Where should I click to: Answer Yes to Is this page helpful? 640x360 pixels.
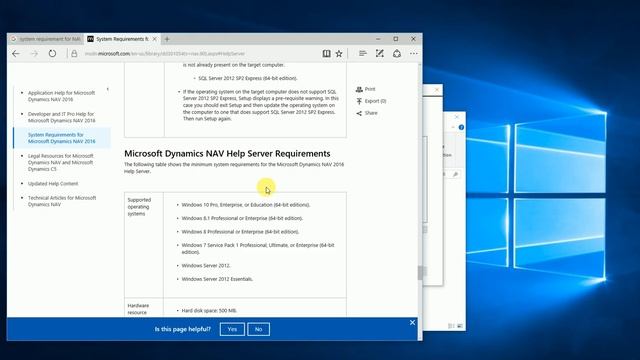[x=232, y=329]
